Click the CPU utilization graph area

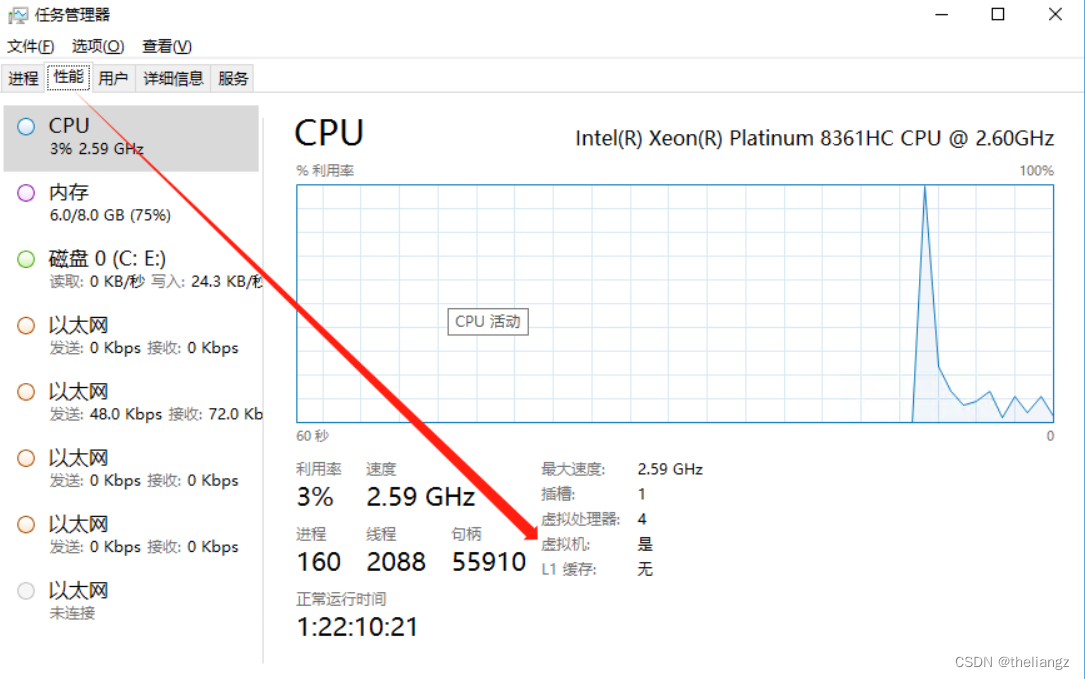pyautogui.click(x=673, y=300)
